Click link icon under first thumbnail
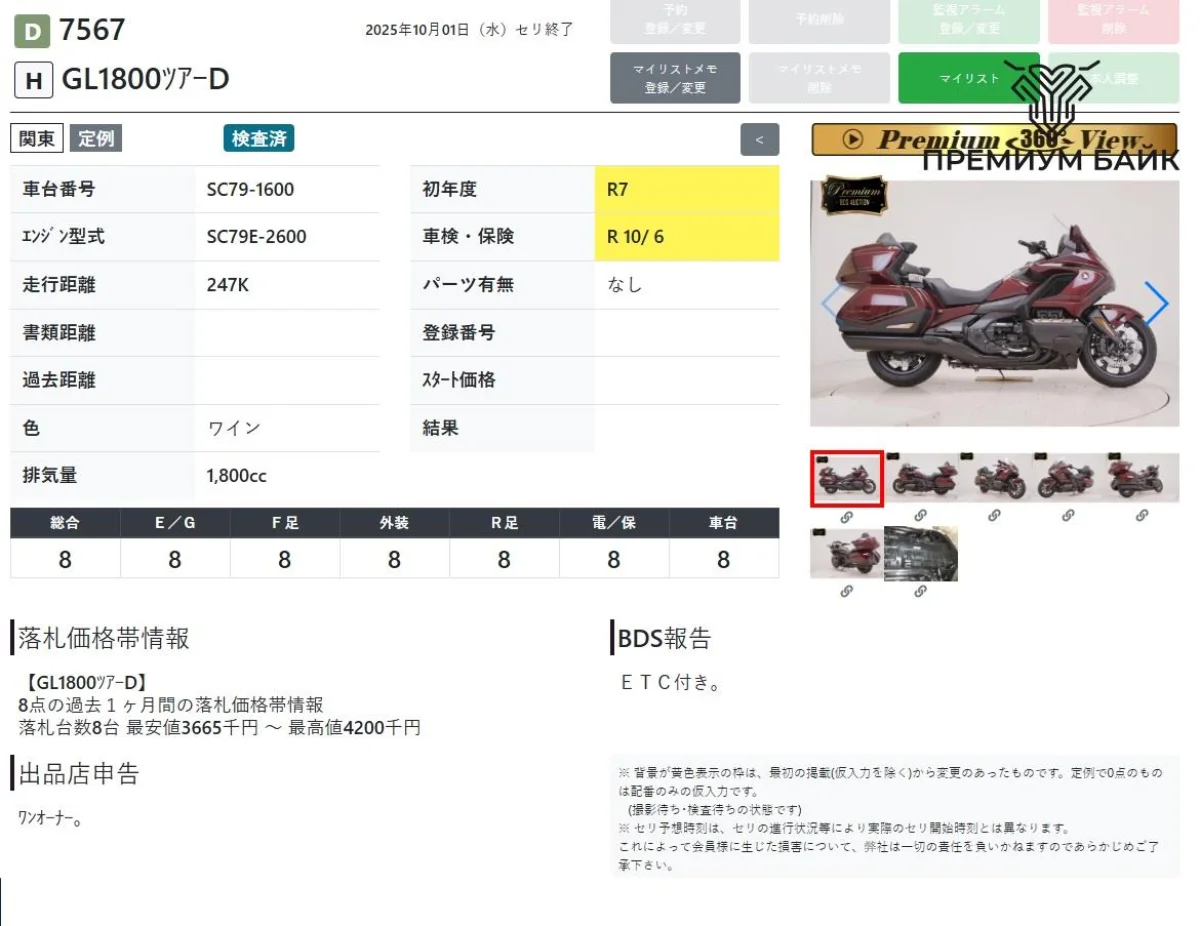Viewport: 1200px width, 926px height. pyautogui.click(x=846, y=516)
